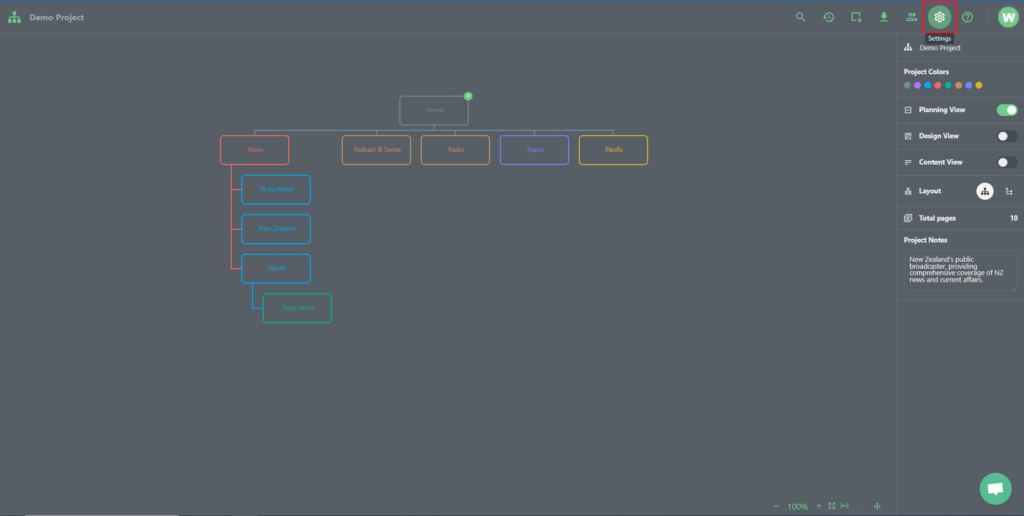The height and width of the screenshot is (516, 1024).
Task: Click the pan/move arrows icon
Action: click(x=877, y=506)
